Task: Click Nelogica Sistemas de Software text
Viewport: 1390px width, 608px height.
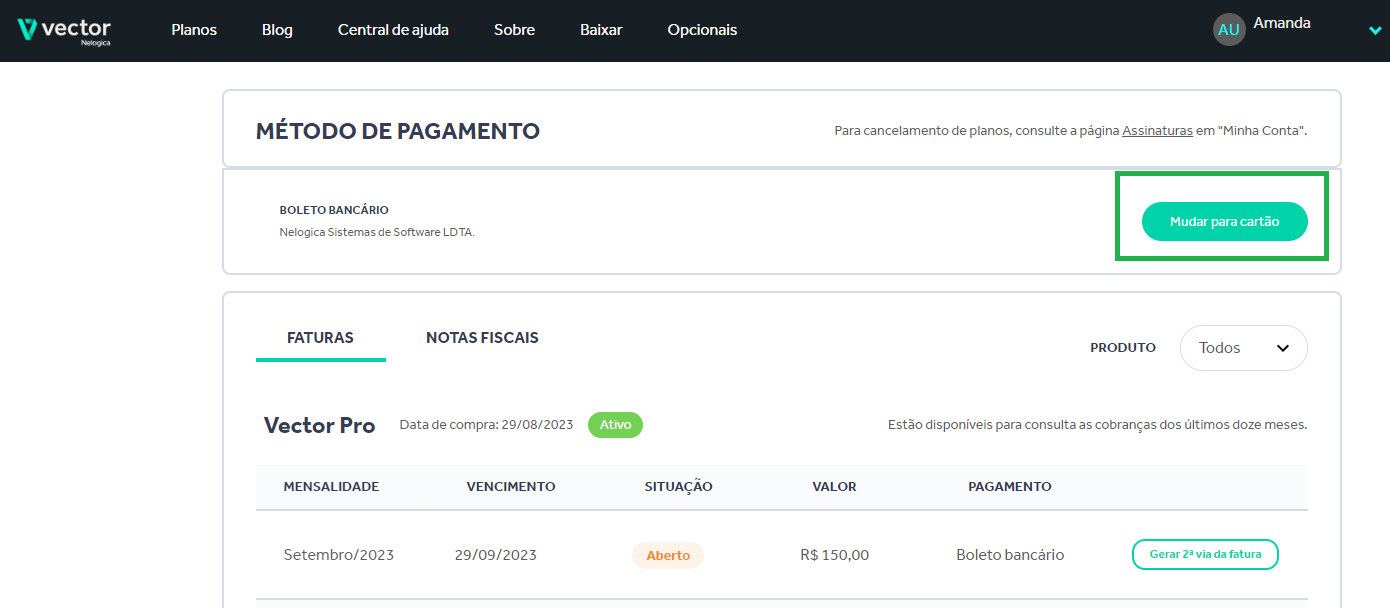Action: [377, 233]
